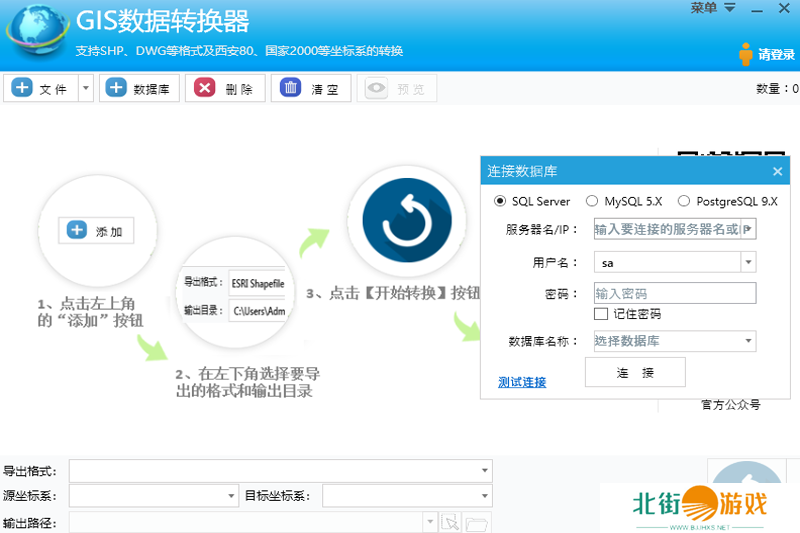Click the 连接 connect button
The image size is (800, 533).
[635, 372]
